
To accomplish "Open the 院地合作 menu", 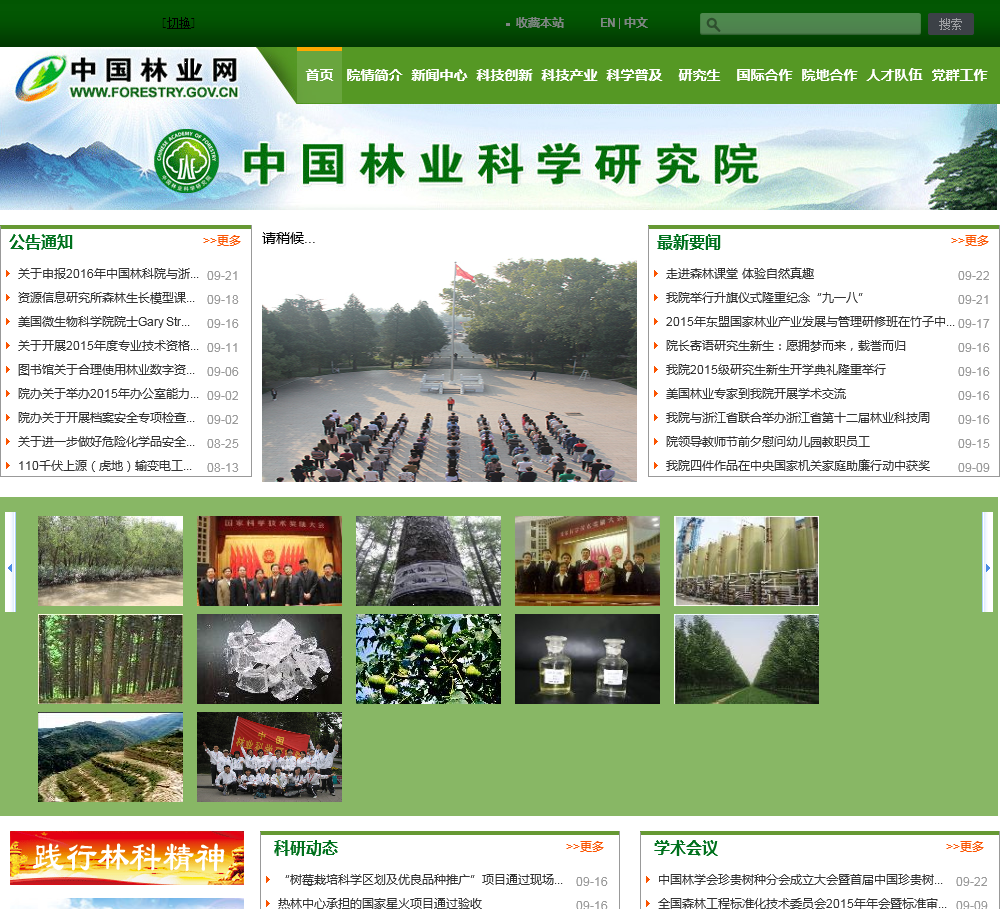I will [x=829, y=75].
